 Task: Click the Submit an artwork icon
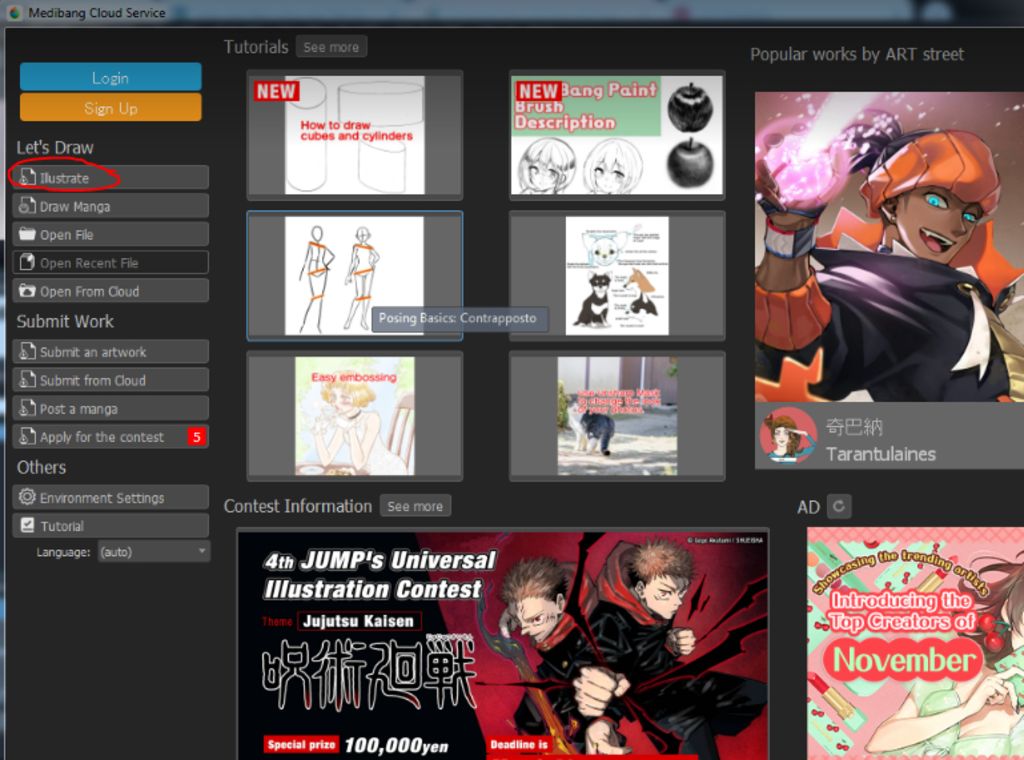[x=27, y=351]
